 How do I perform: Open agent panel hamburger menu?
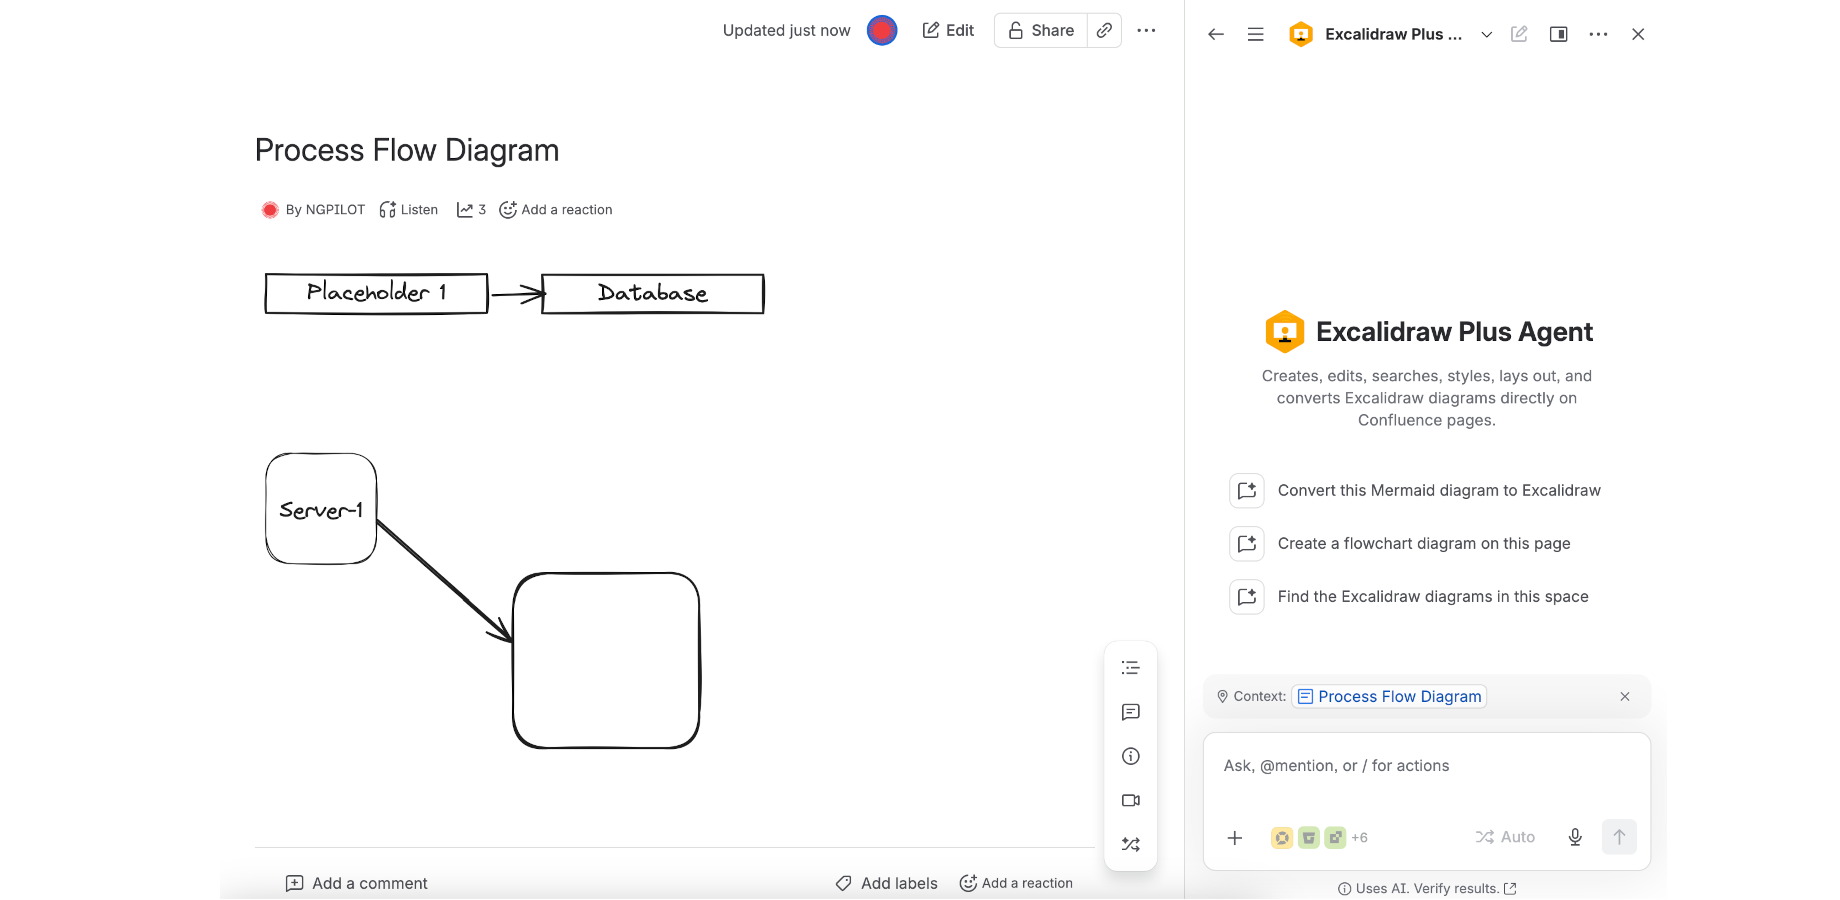(1256, 34)
